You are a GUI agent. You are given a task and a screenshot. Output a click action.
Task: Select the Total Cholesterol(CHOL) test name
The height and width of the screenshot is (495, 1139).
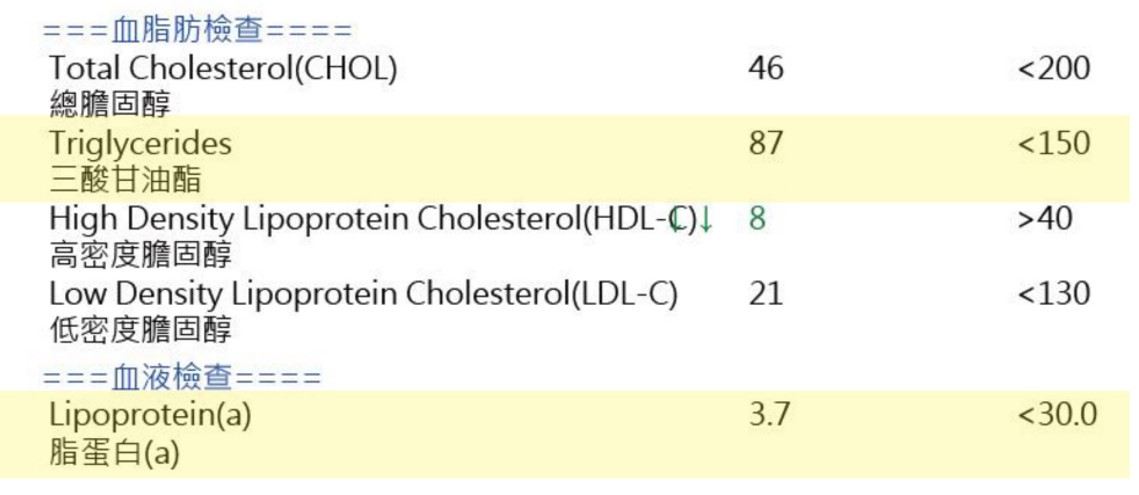[x=223, y=69]
